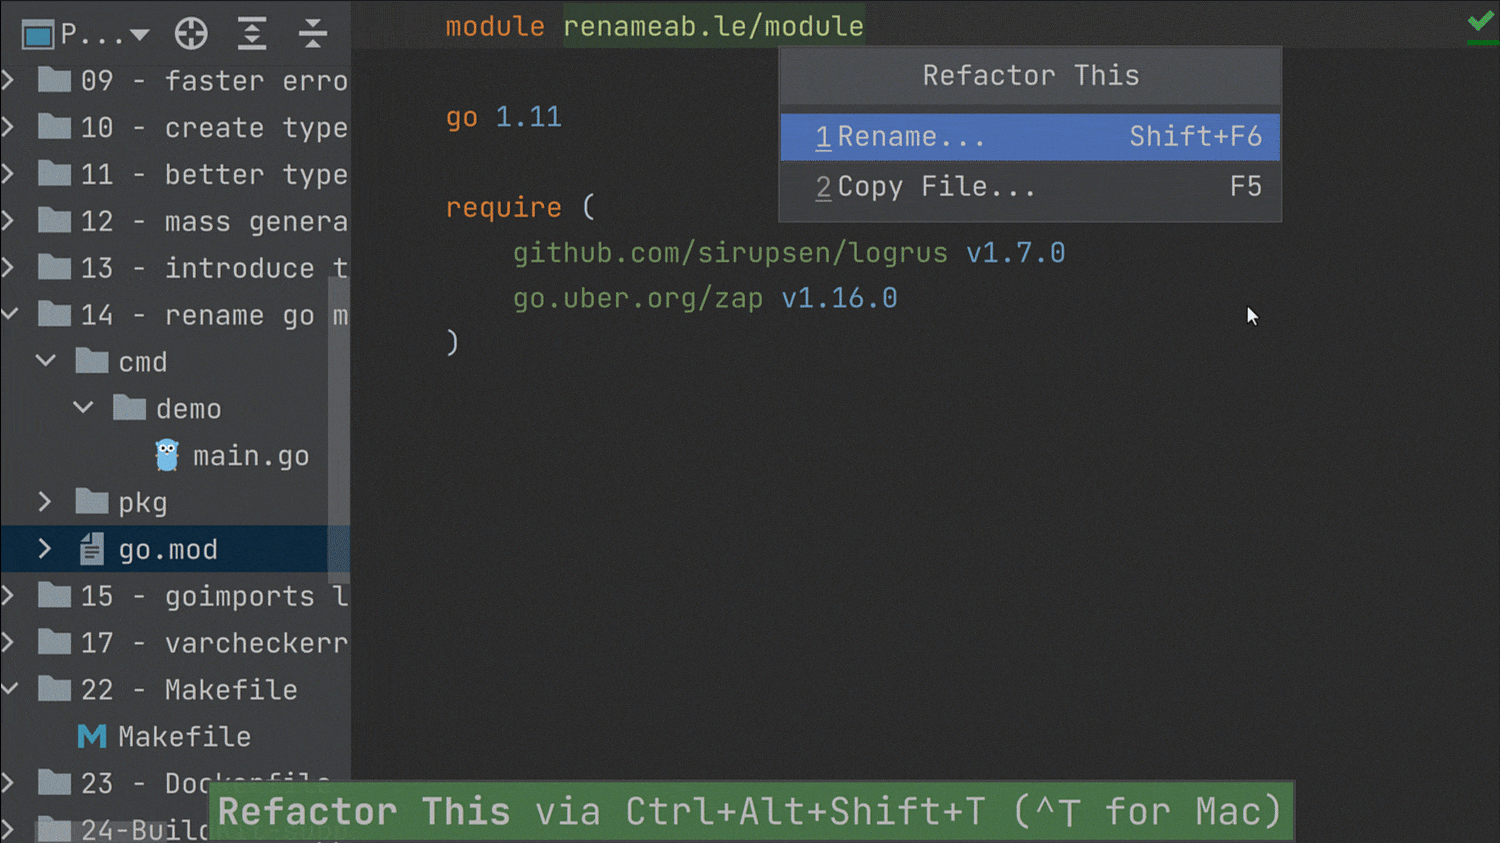Click the go.uber.org/zap dependency text
Screen dimensions: 1500x843
(638, 298)
